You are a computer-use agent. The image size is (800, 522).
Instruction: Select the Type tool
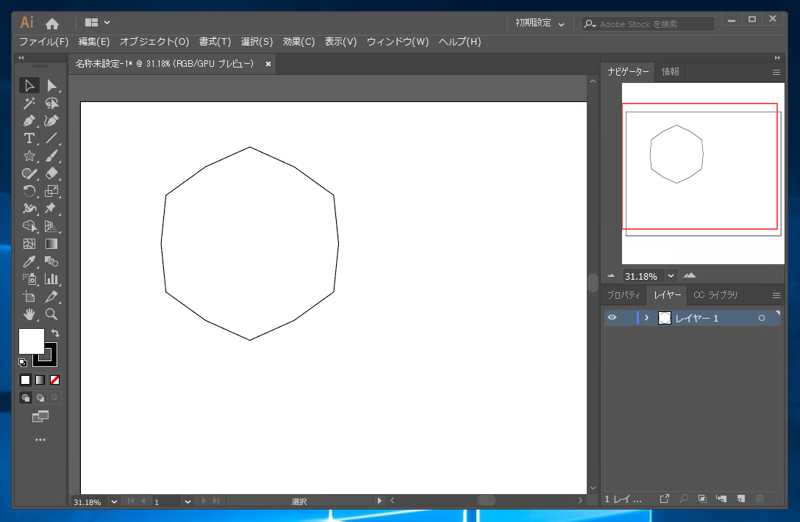(x=29, y=139)
